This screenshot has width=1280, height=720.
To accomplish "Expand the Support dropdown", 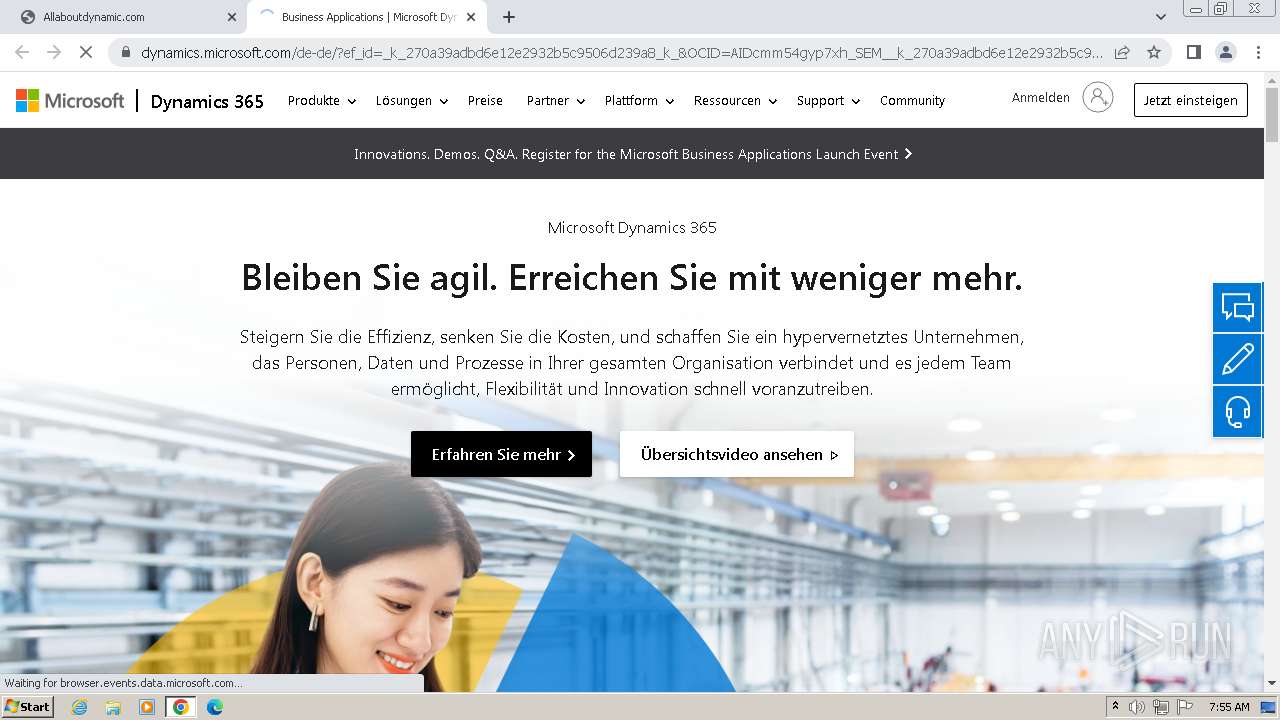I will pos(828,101).
